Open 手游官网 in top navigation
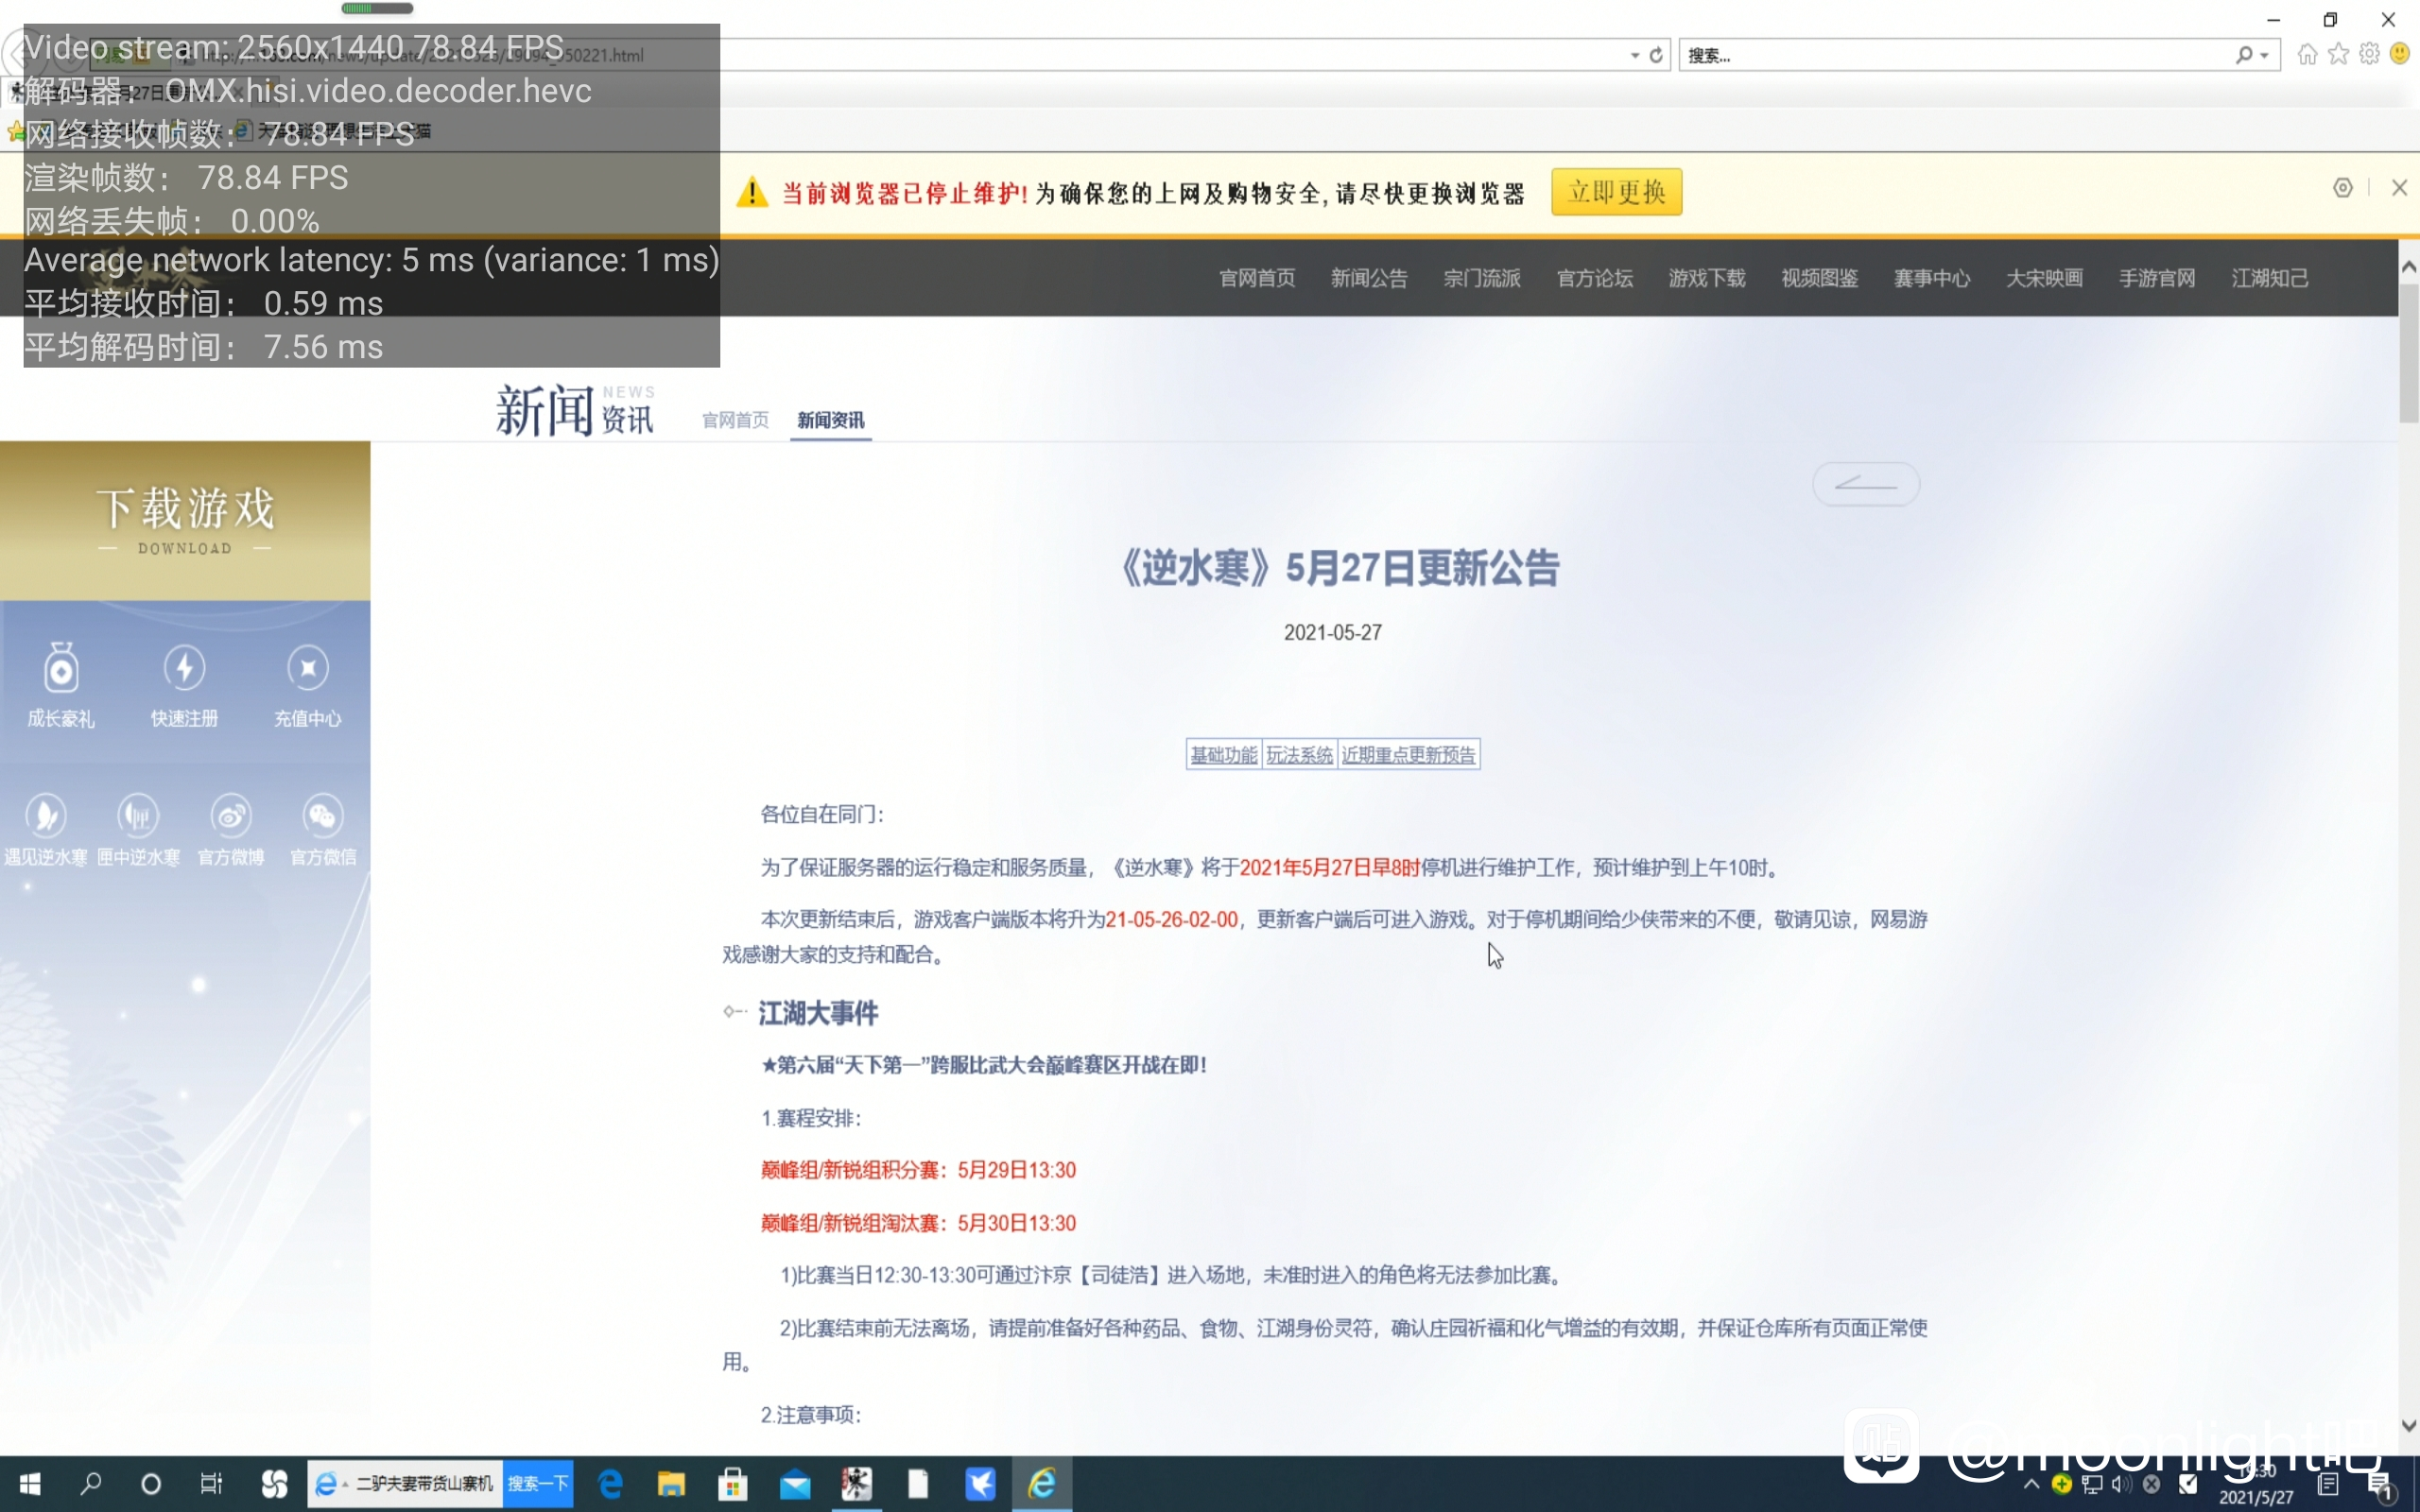Image resolution: width=2420 pixels, height=1512 pixels. tap(2157, 278)
